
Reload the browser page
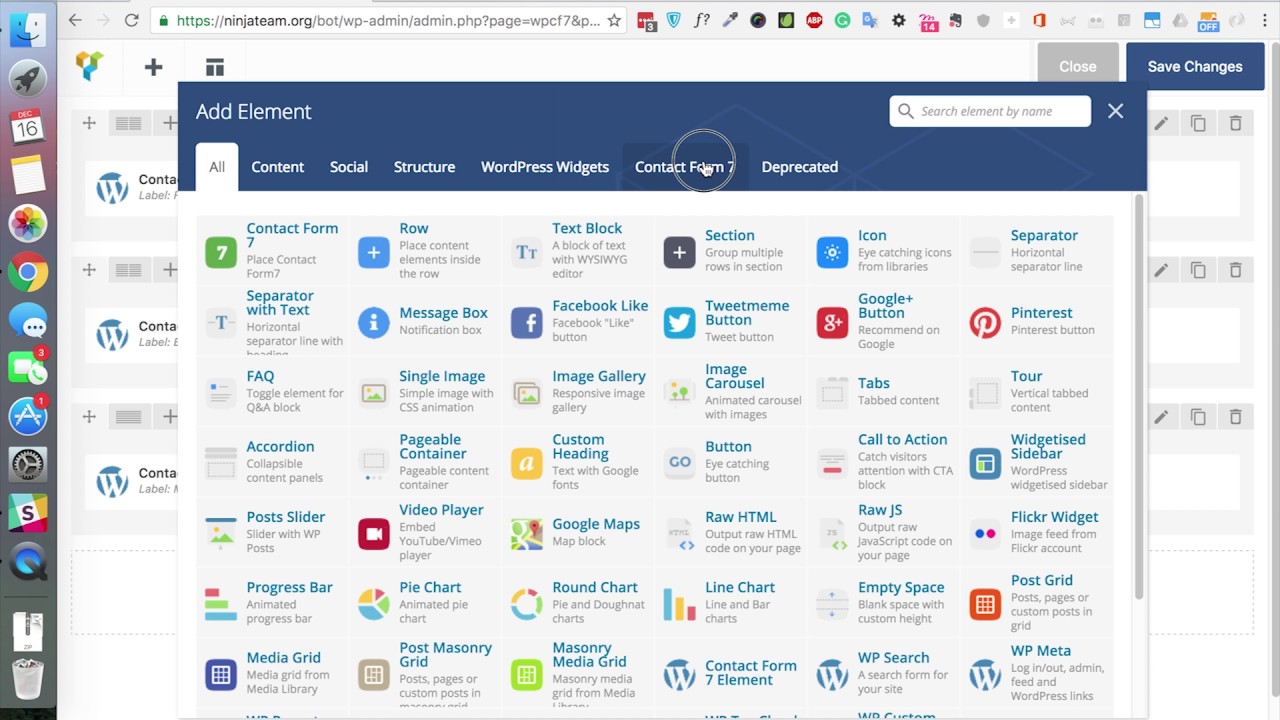132,20
